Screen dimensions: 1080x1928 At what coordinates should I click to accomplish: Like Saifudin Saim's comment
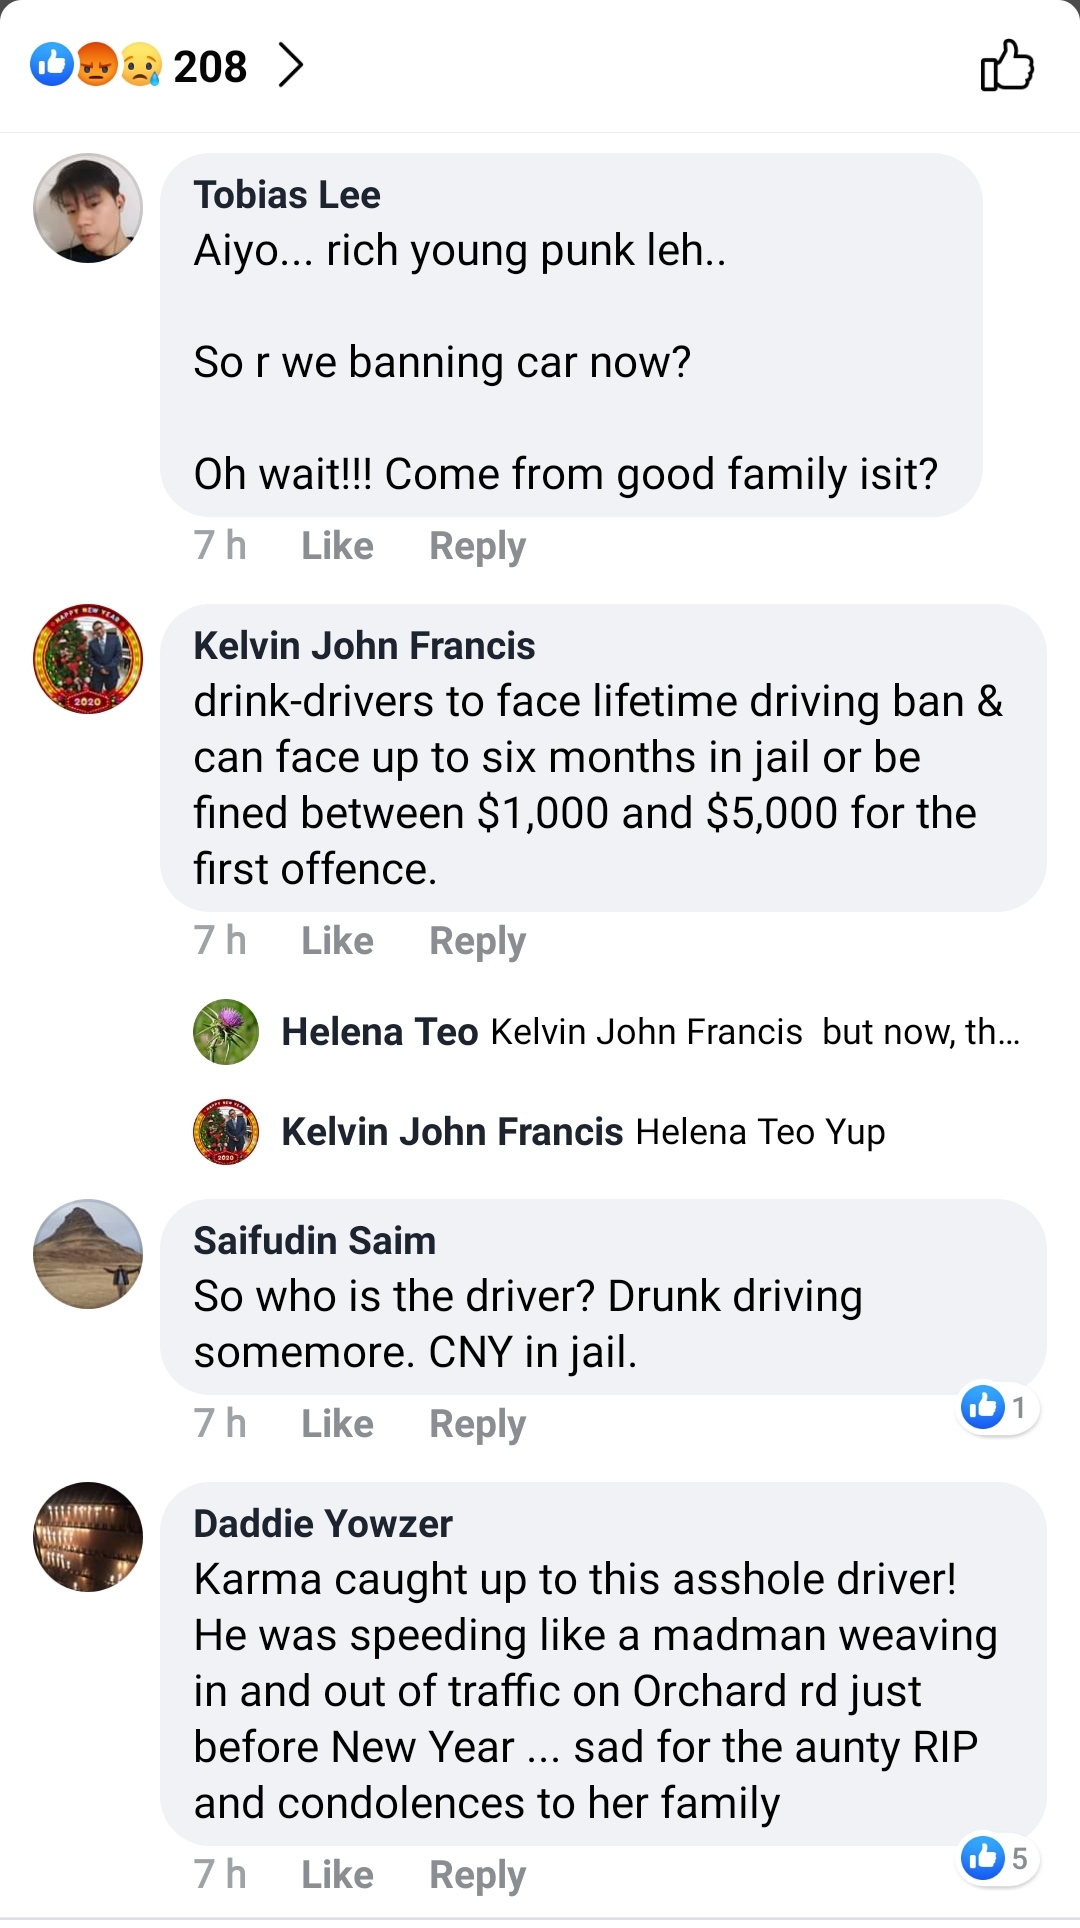point(337,1424)
